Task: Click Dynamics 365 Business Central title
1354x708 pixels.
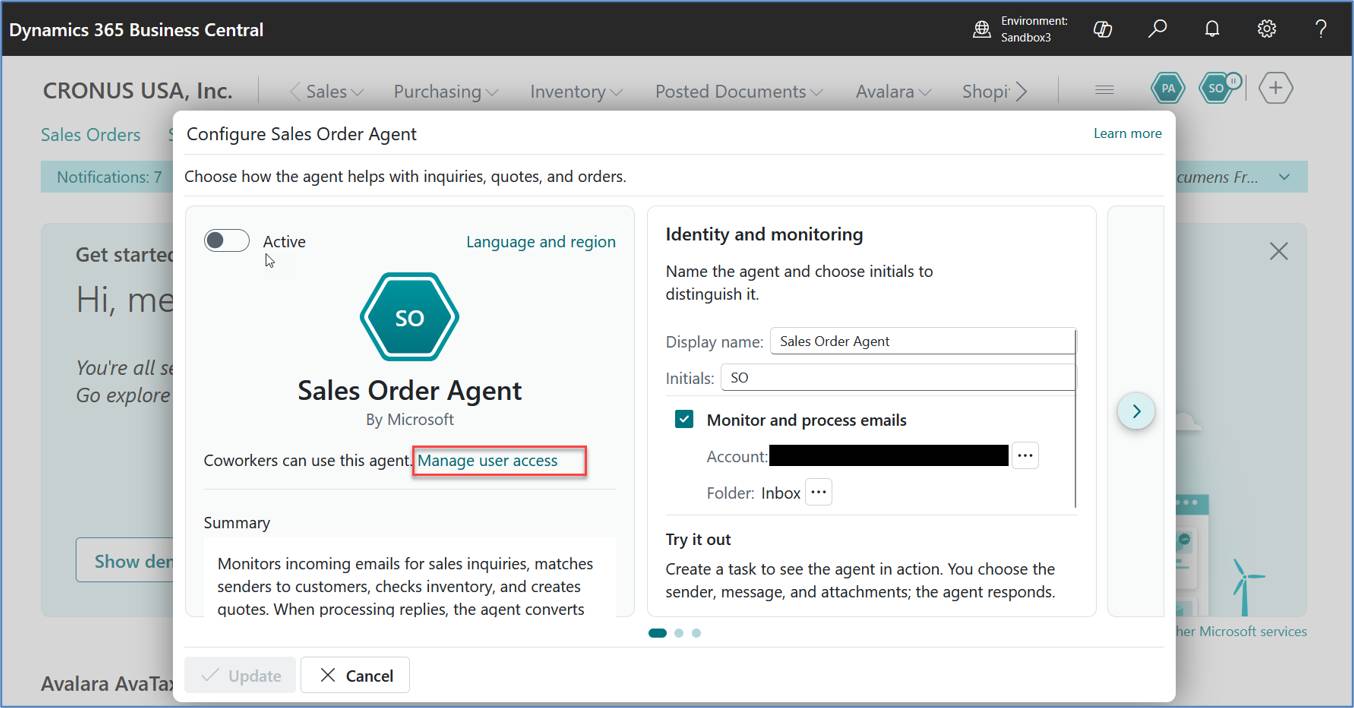Action: (x=137, y=29)
